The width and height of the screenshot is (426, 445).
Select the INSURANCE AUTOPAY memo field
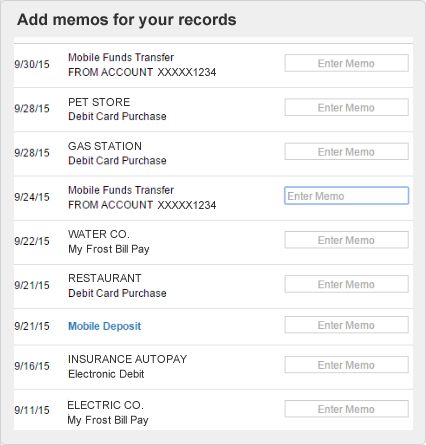(346, 365)
